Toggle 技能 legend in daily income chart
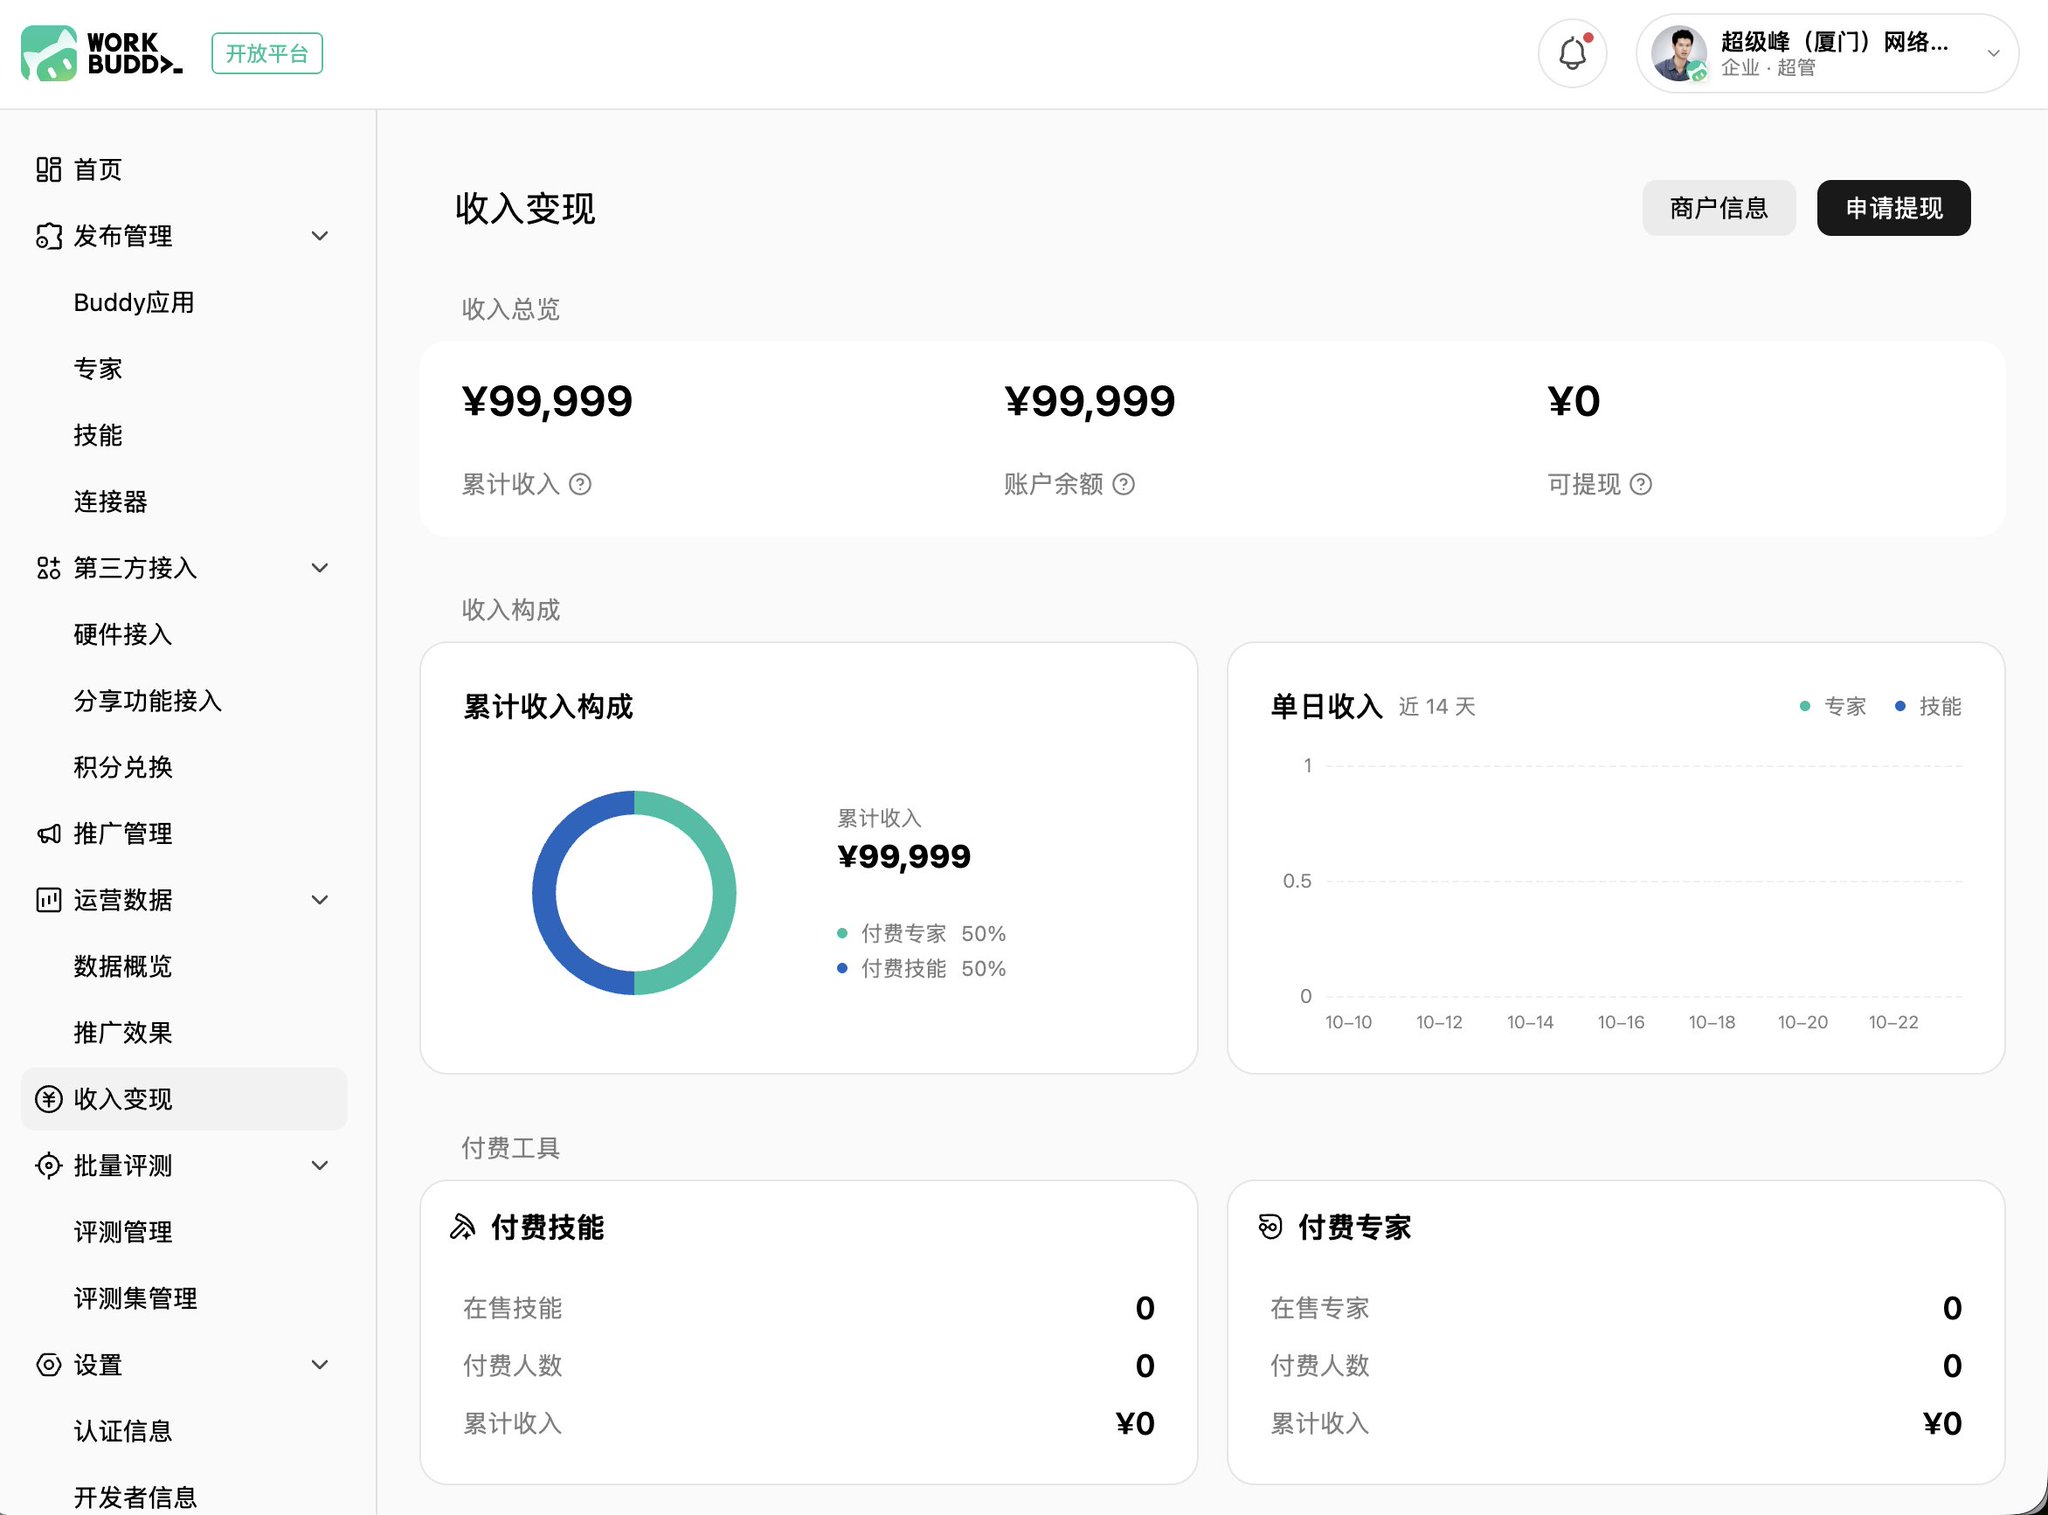Screen dimensions: 2048x1515 tap(1928, 707)
